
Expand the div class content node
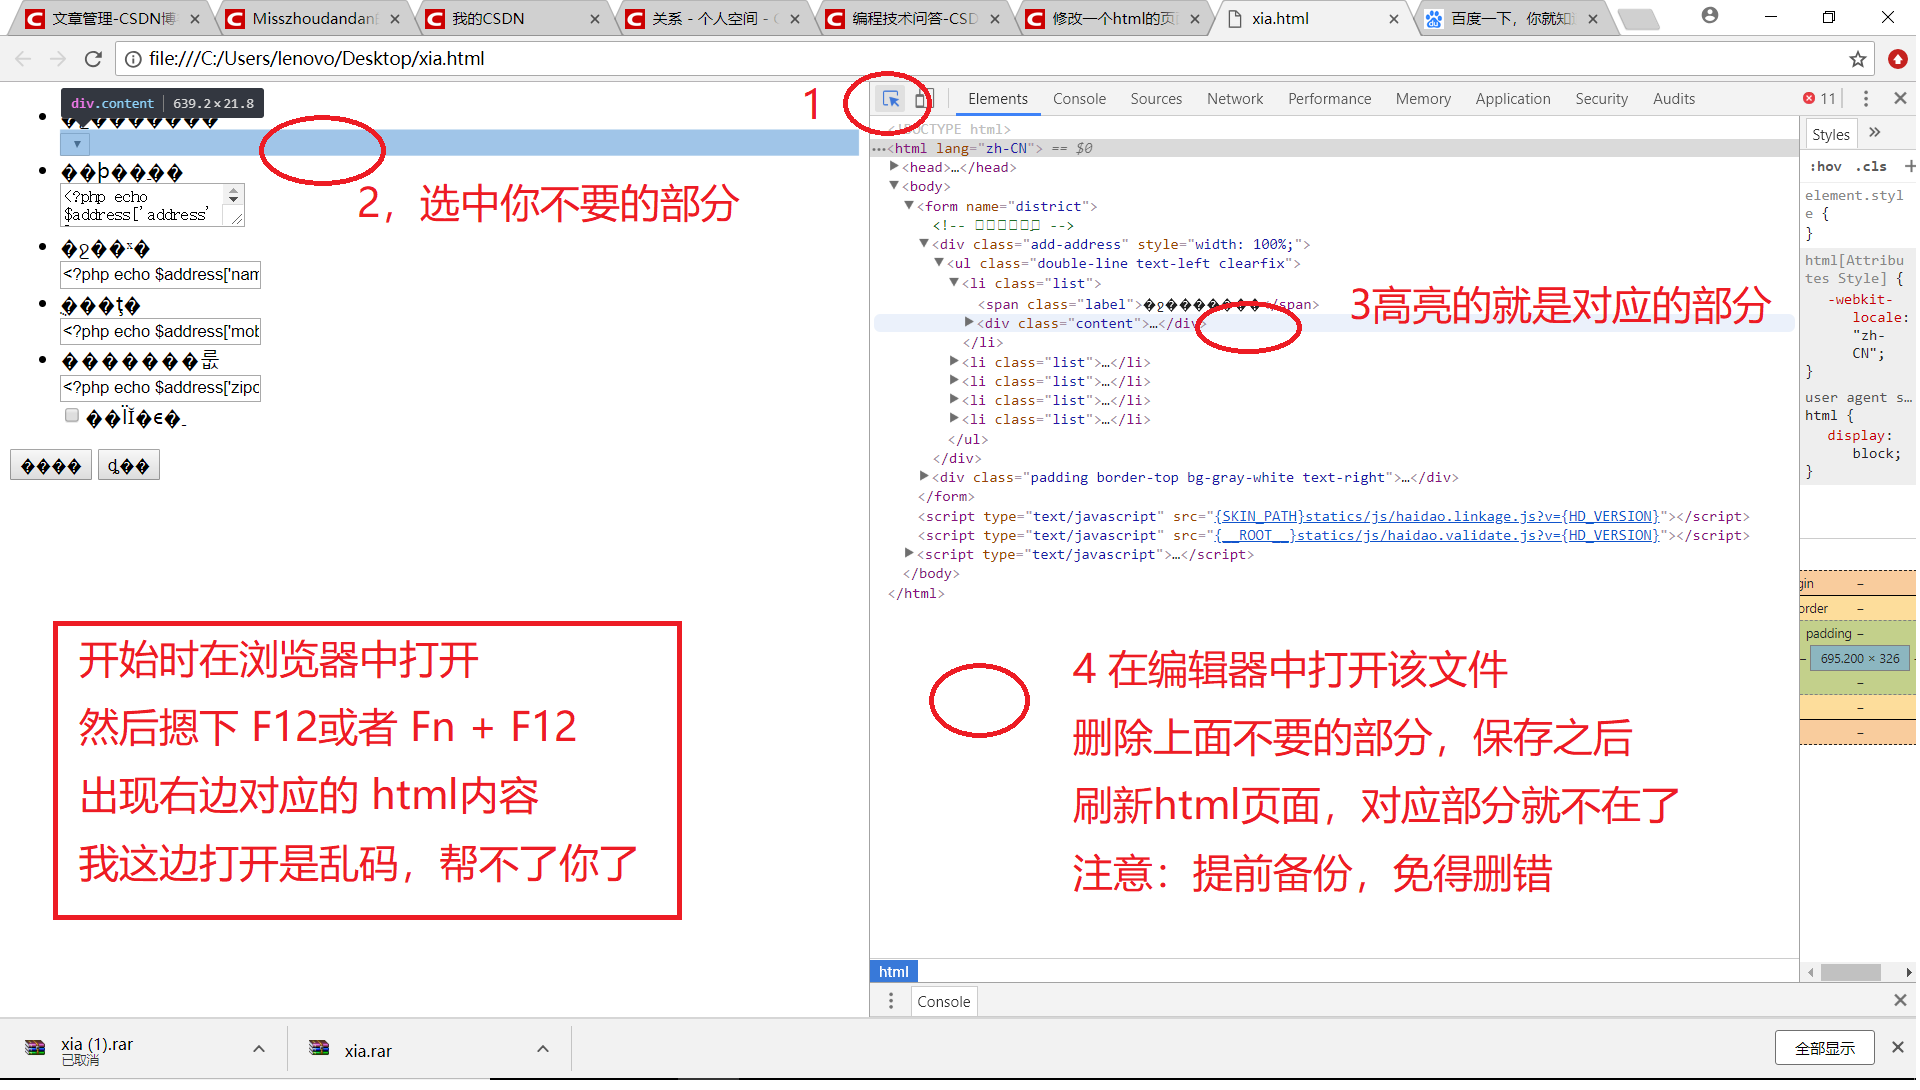(969, 322)
